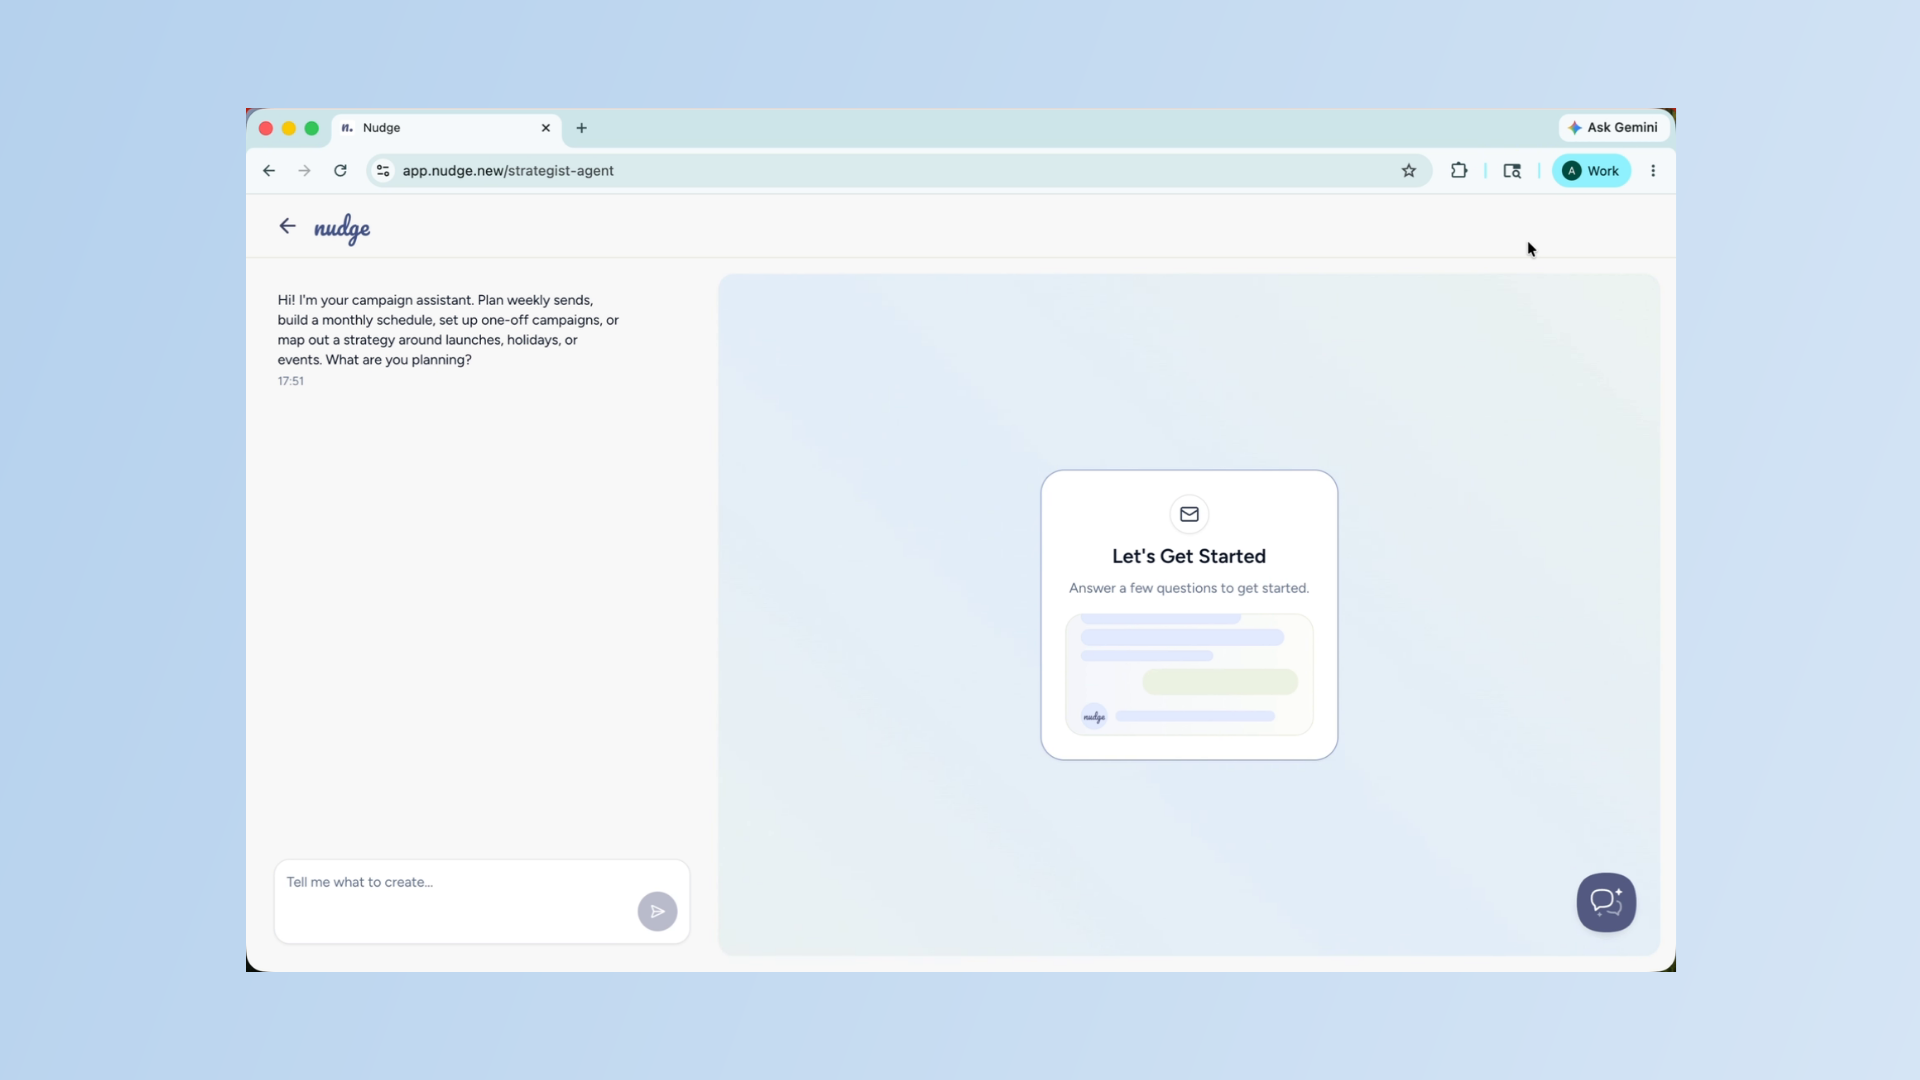
Task: Click the tab search icon in the toolbar
Action: tap(1512, 171)
